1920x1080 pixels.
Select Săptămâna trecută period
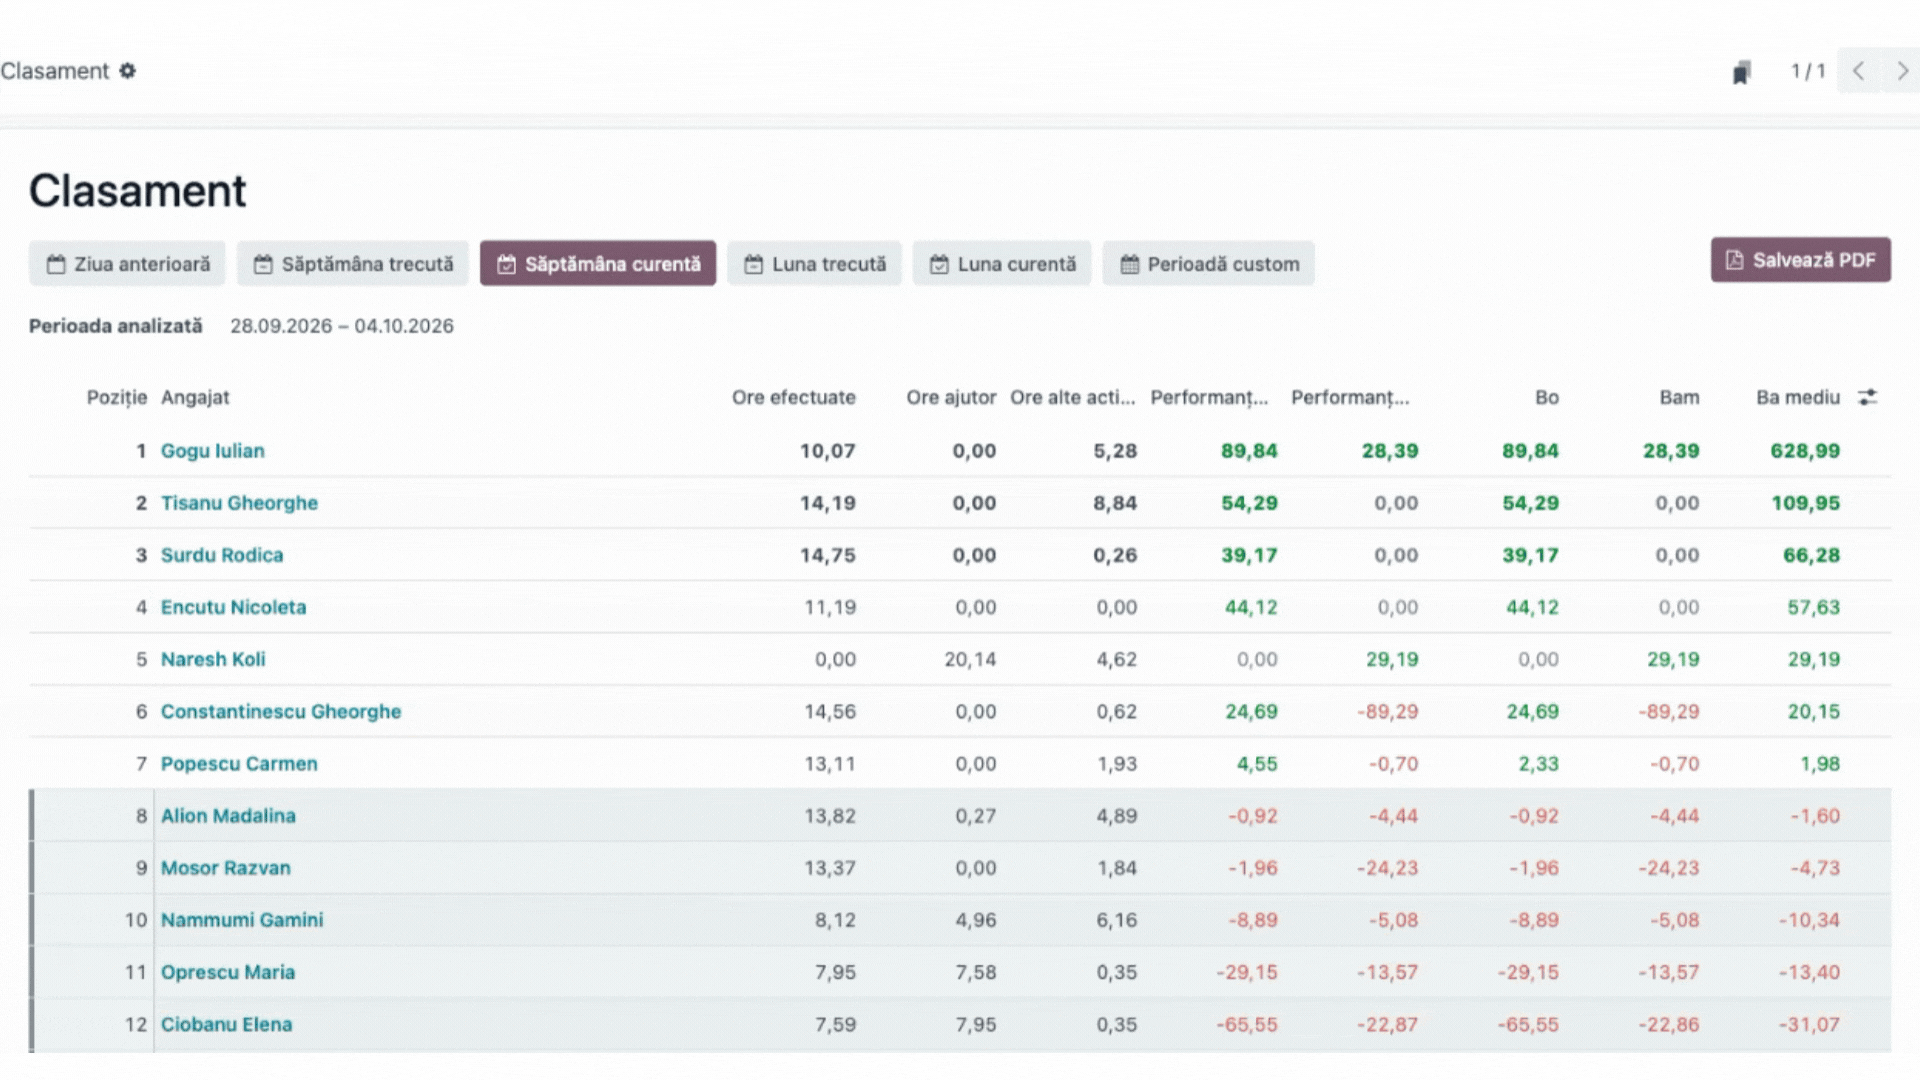point(353,264)
